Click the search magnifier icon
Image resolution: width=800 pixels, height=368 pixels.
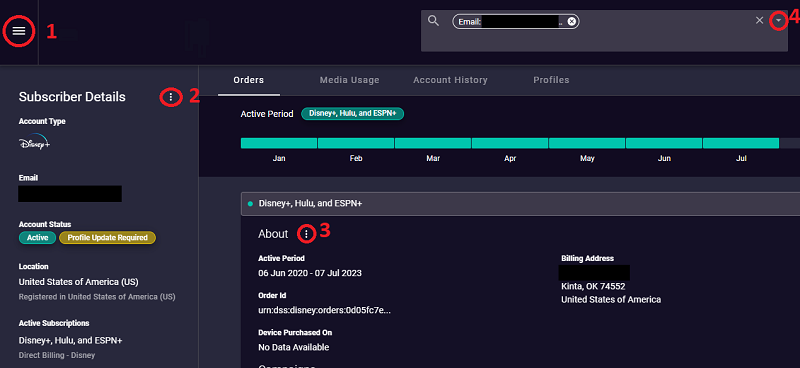(433, 21)
